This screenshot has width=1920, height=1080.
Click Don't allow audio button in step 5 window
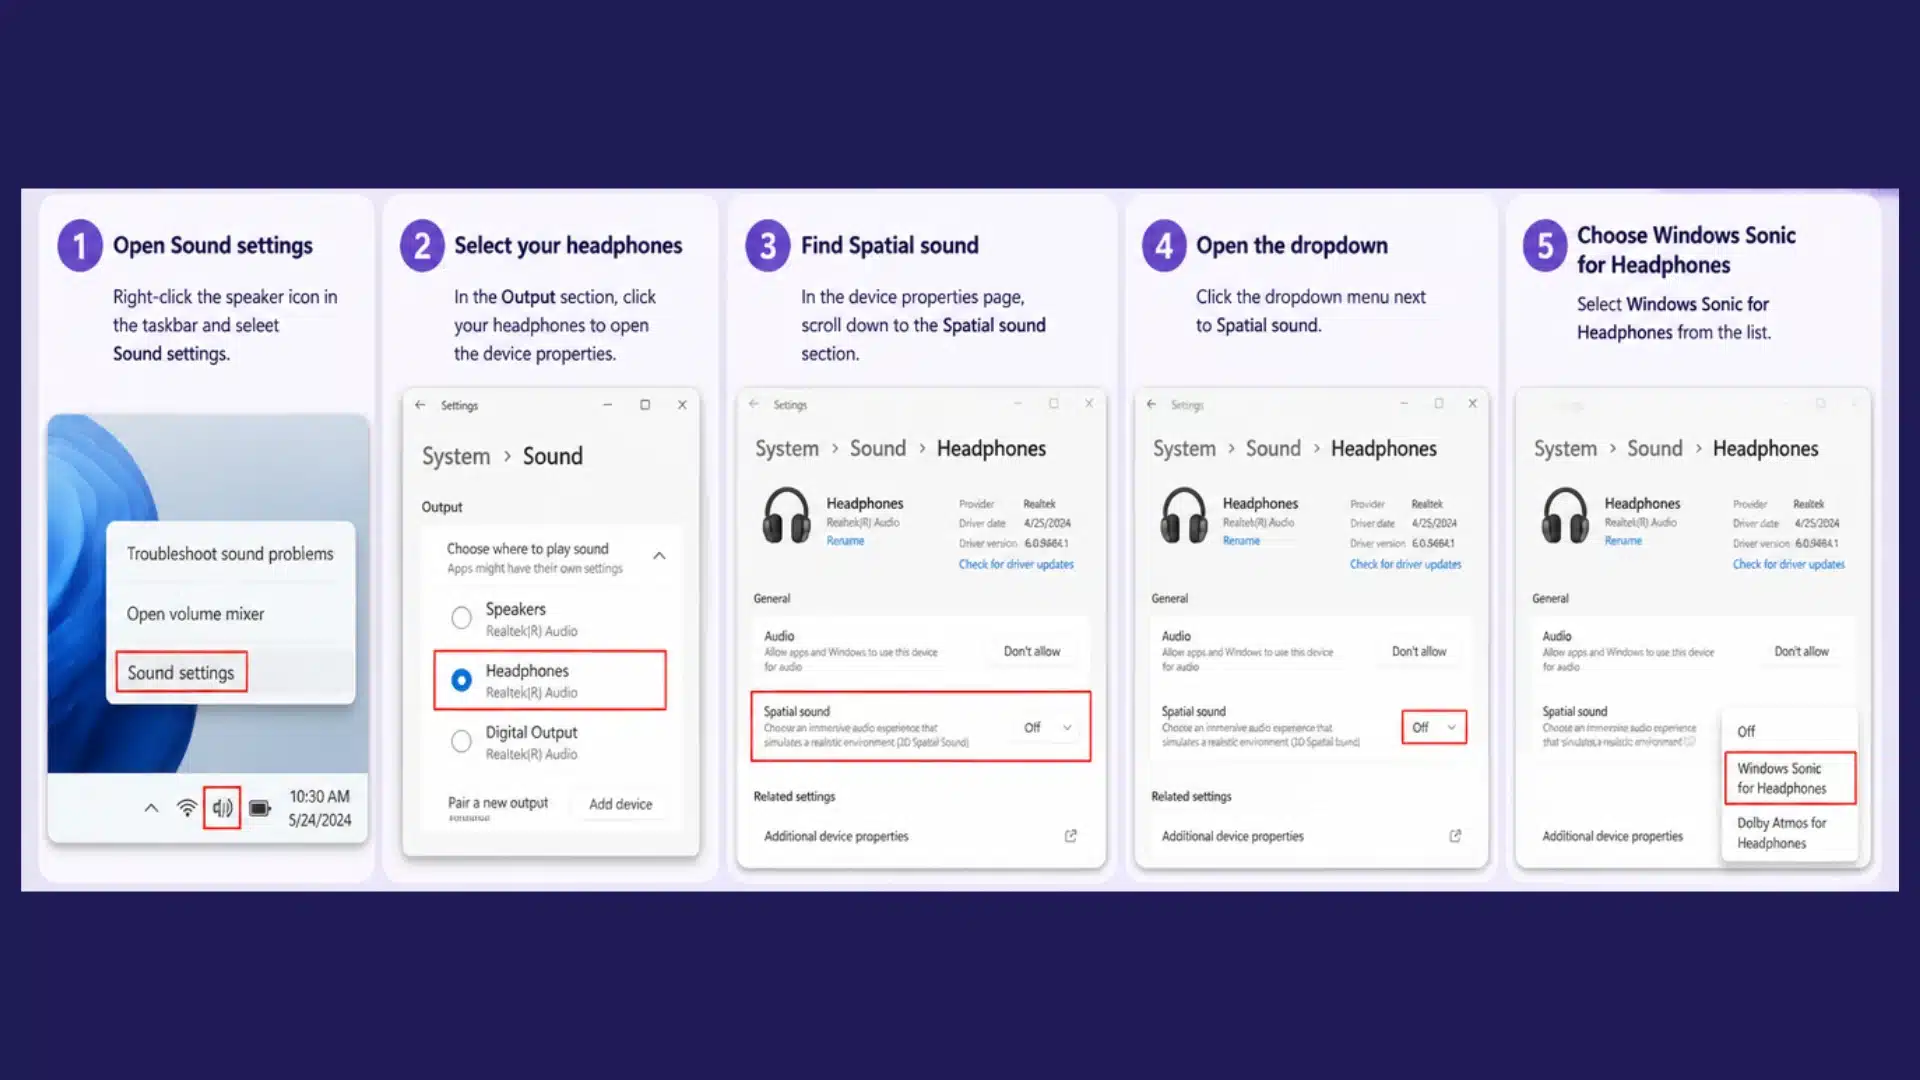1801,652
